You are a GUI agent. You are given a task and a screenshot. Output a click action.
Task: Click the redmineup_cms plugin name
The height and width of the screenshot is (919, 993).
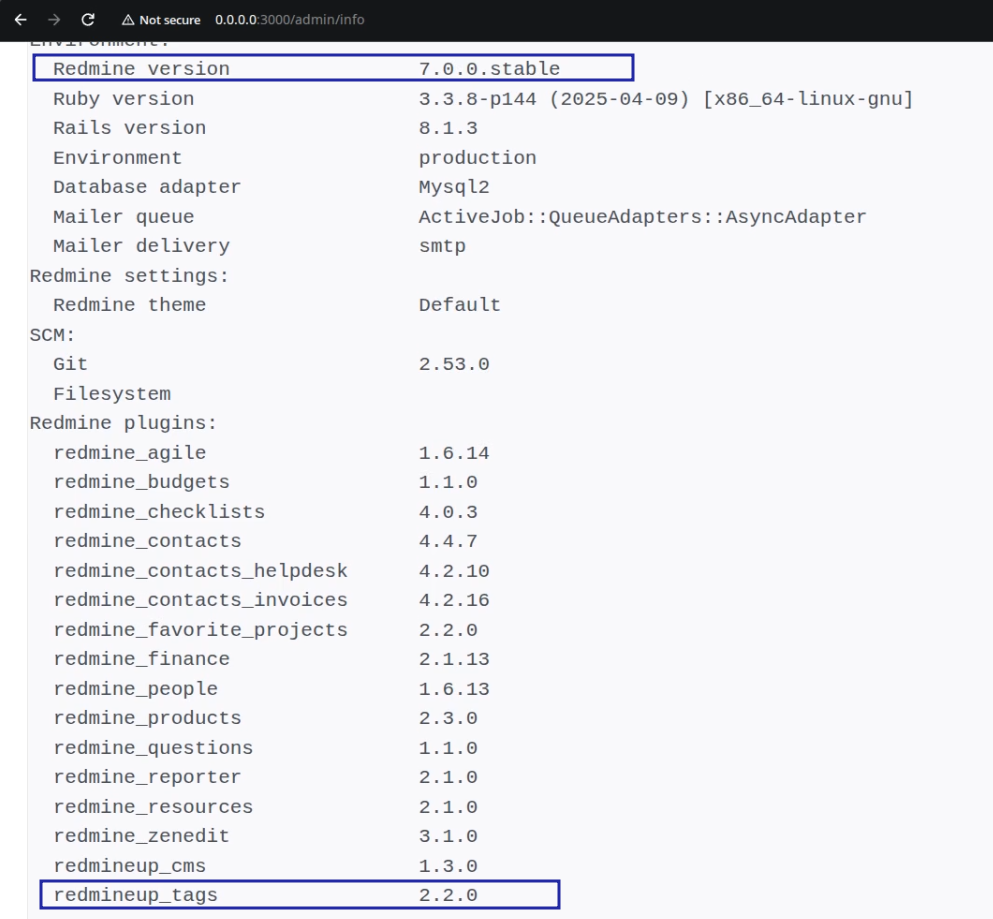point(129,866)
